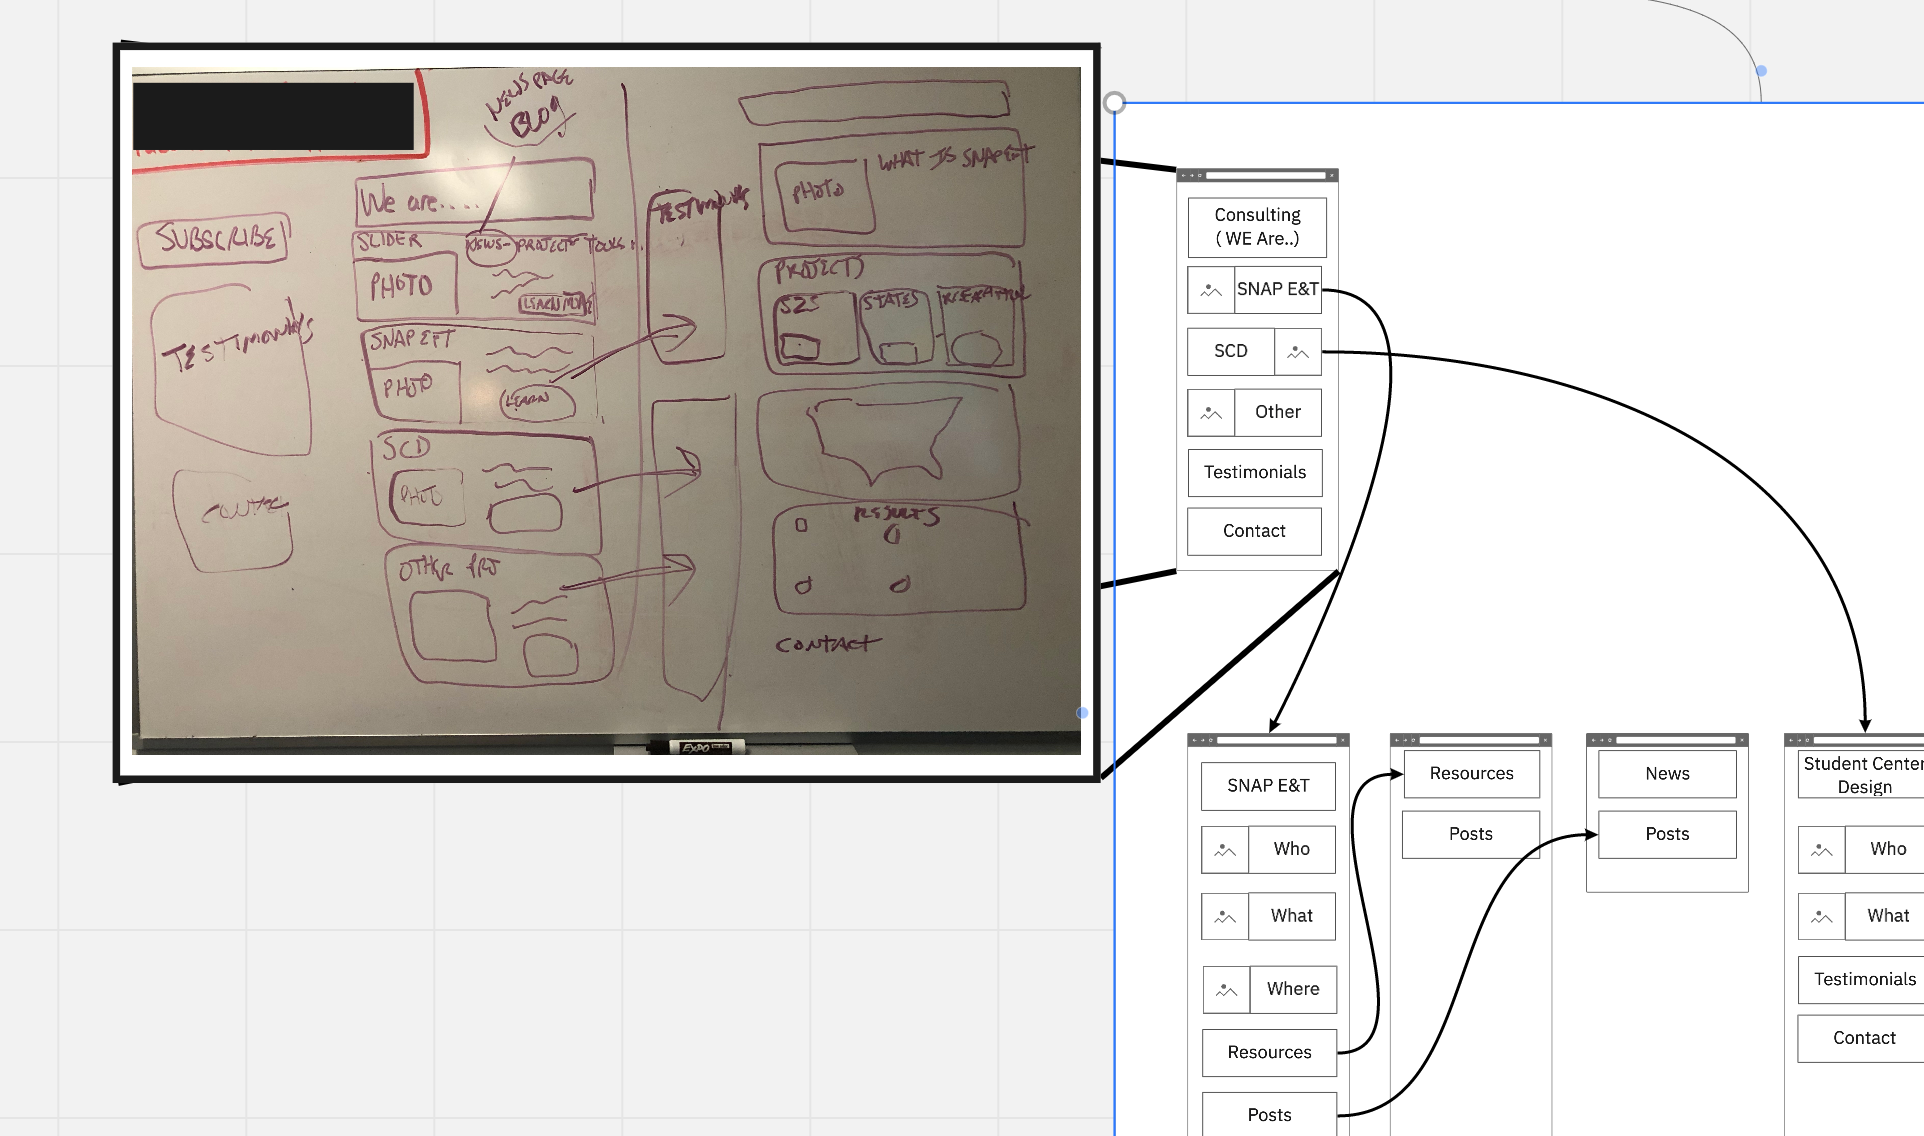Select the News header box

(1667, 774)
